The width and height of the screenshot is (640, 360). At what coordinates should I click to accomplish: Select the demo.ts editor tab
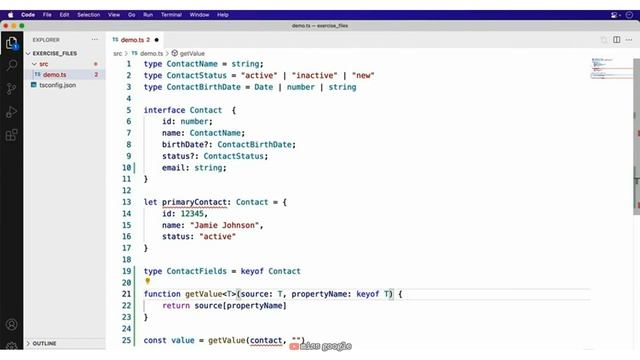tap(135, 40)
